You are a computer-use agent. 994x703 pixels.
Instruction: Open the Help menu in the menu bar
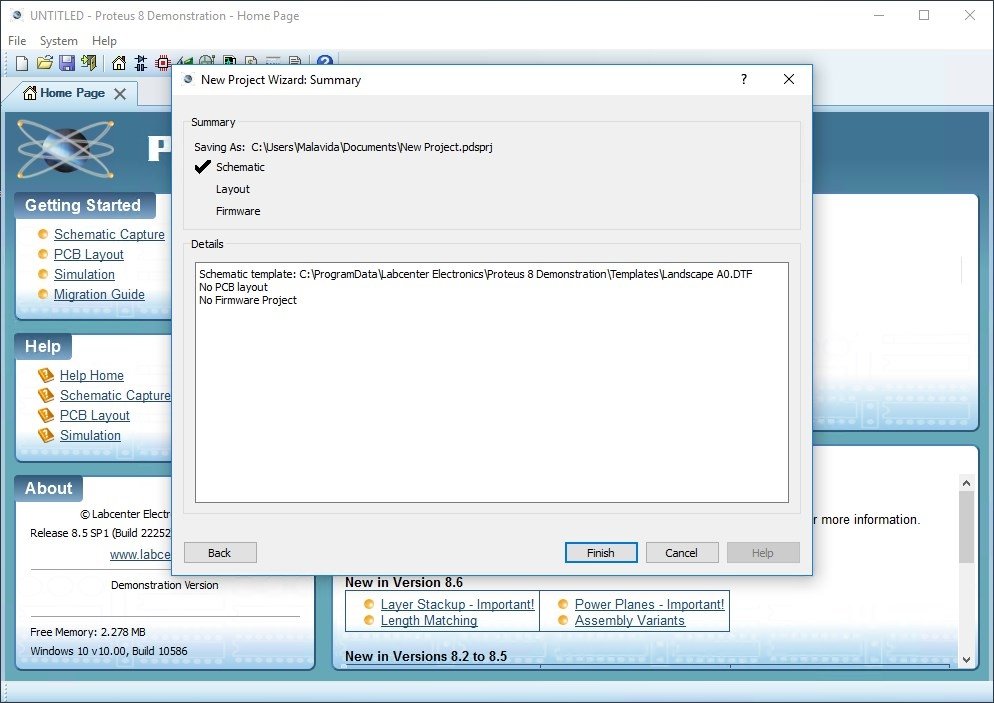pos(104,41)
